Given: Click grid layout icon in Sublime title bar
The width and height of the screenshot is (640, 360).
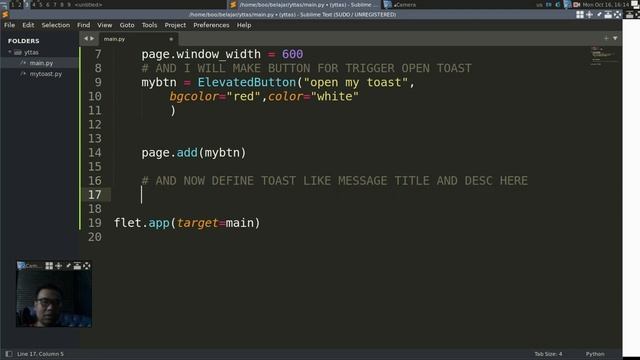Looking at the screenshot, I should [x=580, y=15].
